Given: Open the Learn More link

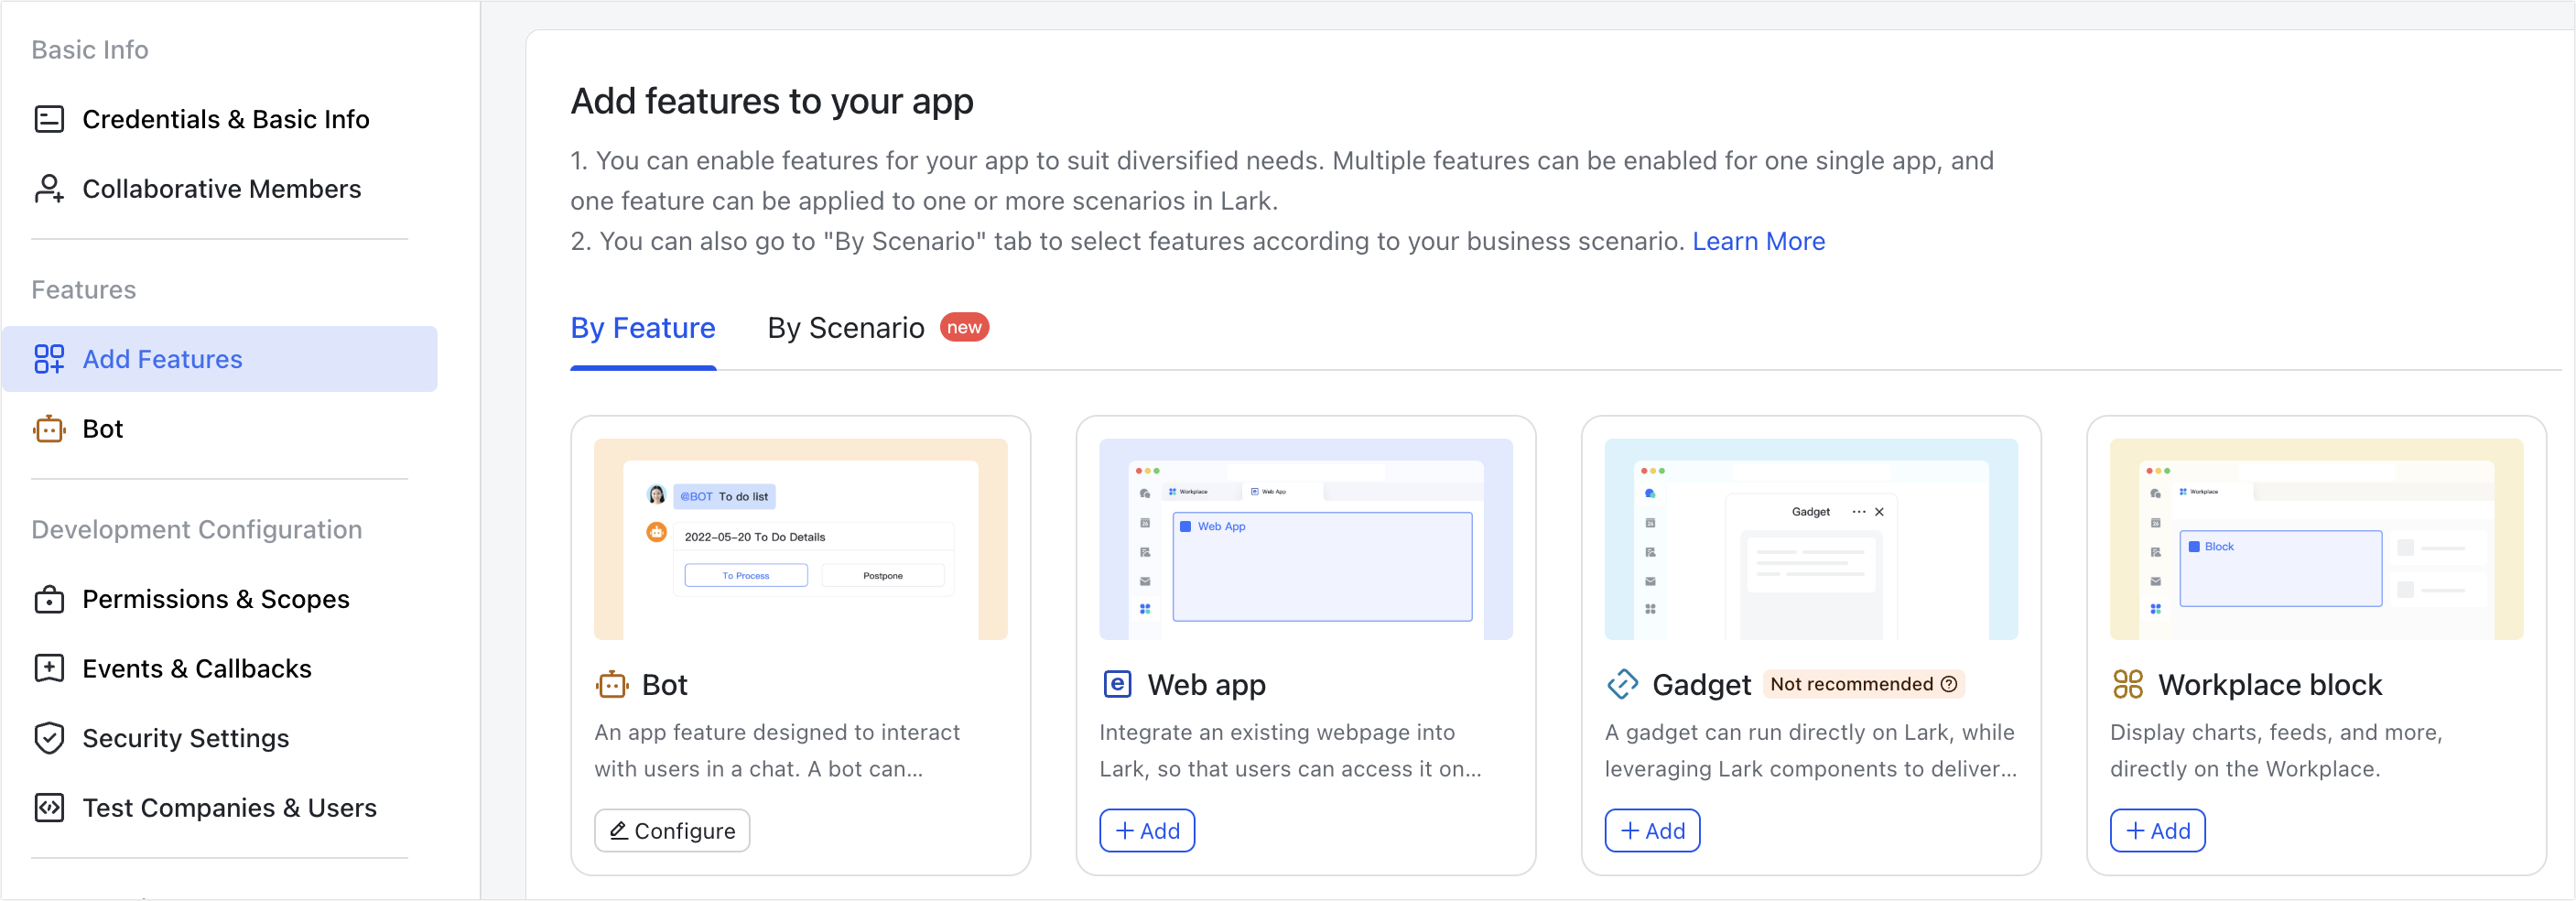Looking at the screenshot, I should (1757, 241).
